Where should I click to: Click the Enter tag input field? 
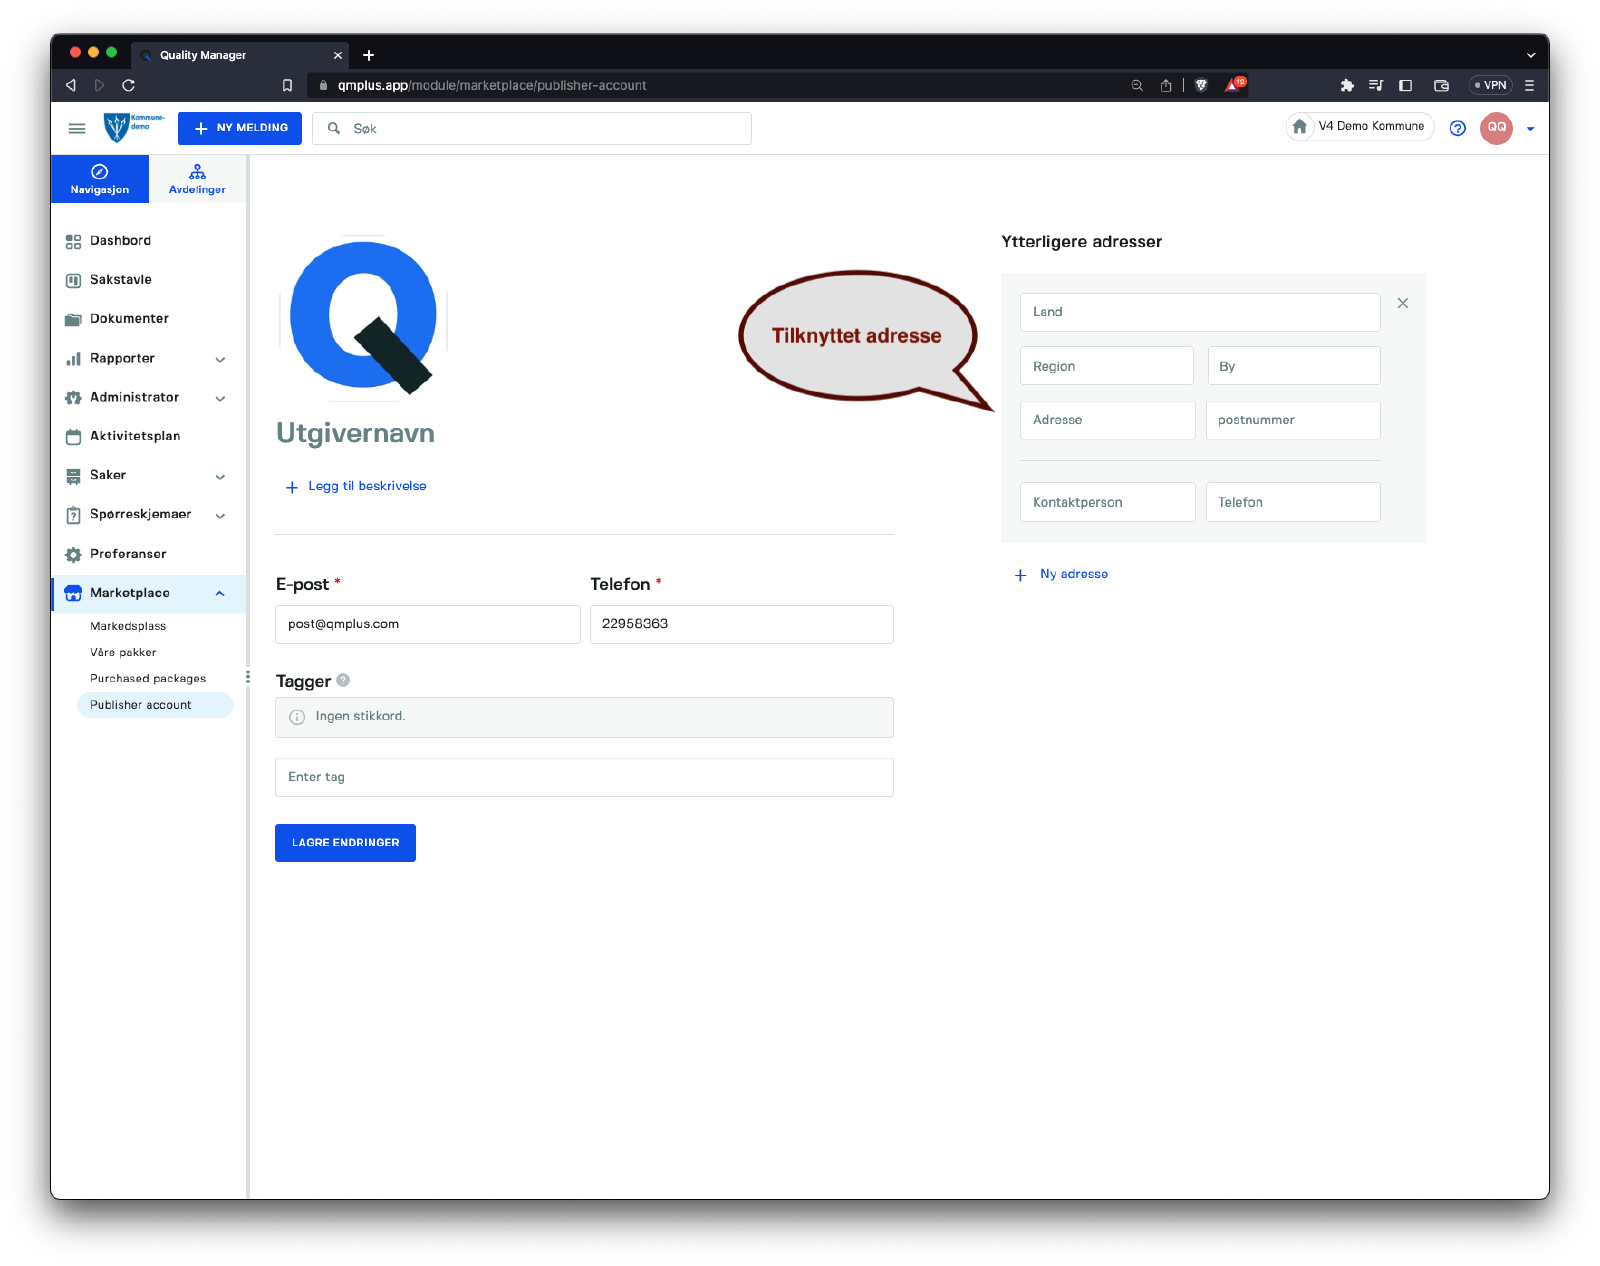pos(584,777)
